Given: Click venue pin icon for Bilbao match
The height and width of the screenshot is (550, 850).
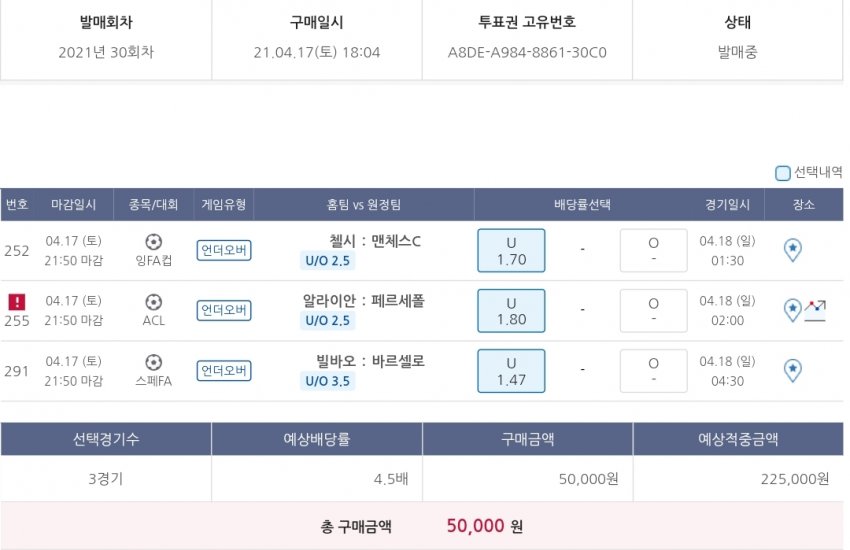Looking at the screenshot, I should [792, 371].
